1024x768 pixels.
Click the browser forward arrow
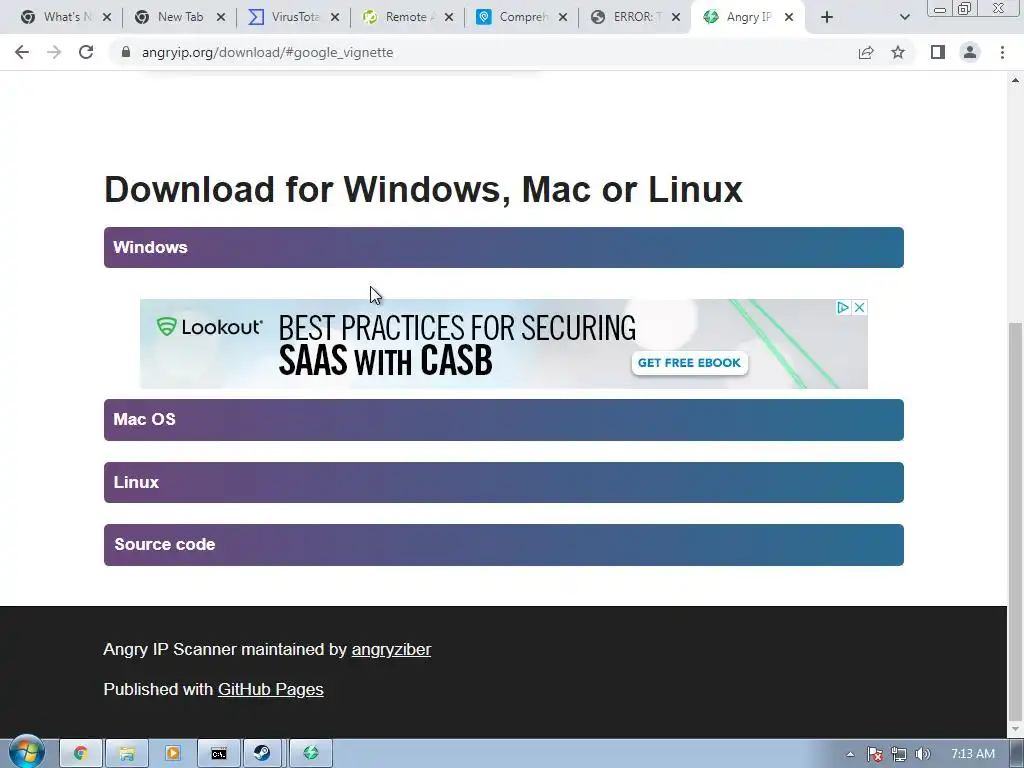click(x=54, y=52)
